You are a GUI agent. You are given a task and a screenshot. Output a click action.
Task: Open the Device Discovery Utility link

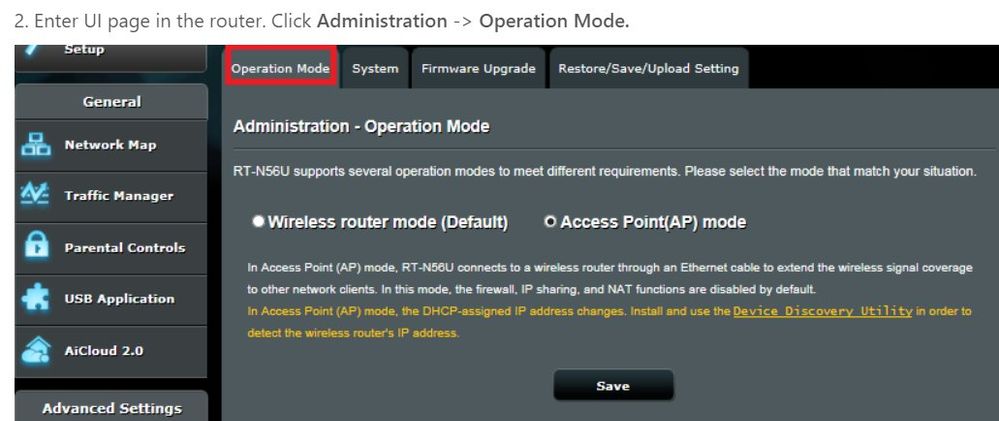[822, 311]
